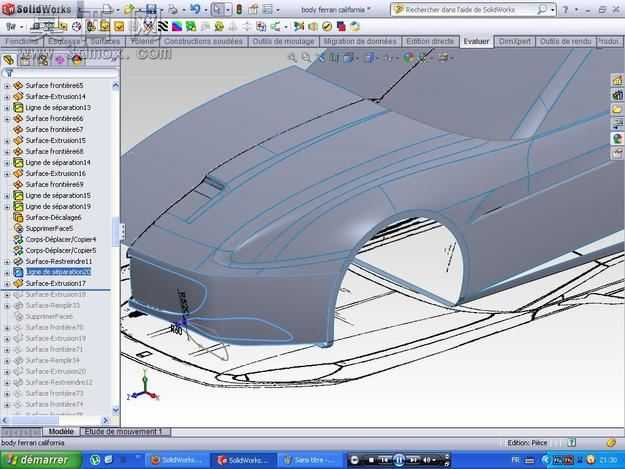Expand the Surface-Restreindre11 node

pyautogui.click(x=6, y=262)
